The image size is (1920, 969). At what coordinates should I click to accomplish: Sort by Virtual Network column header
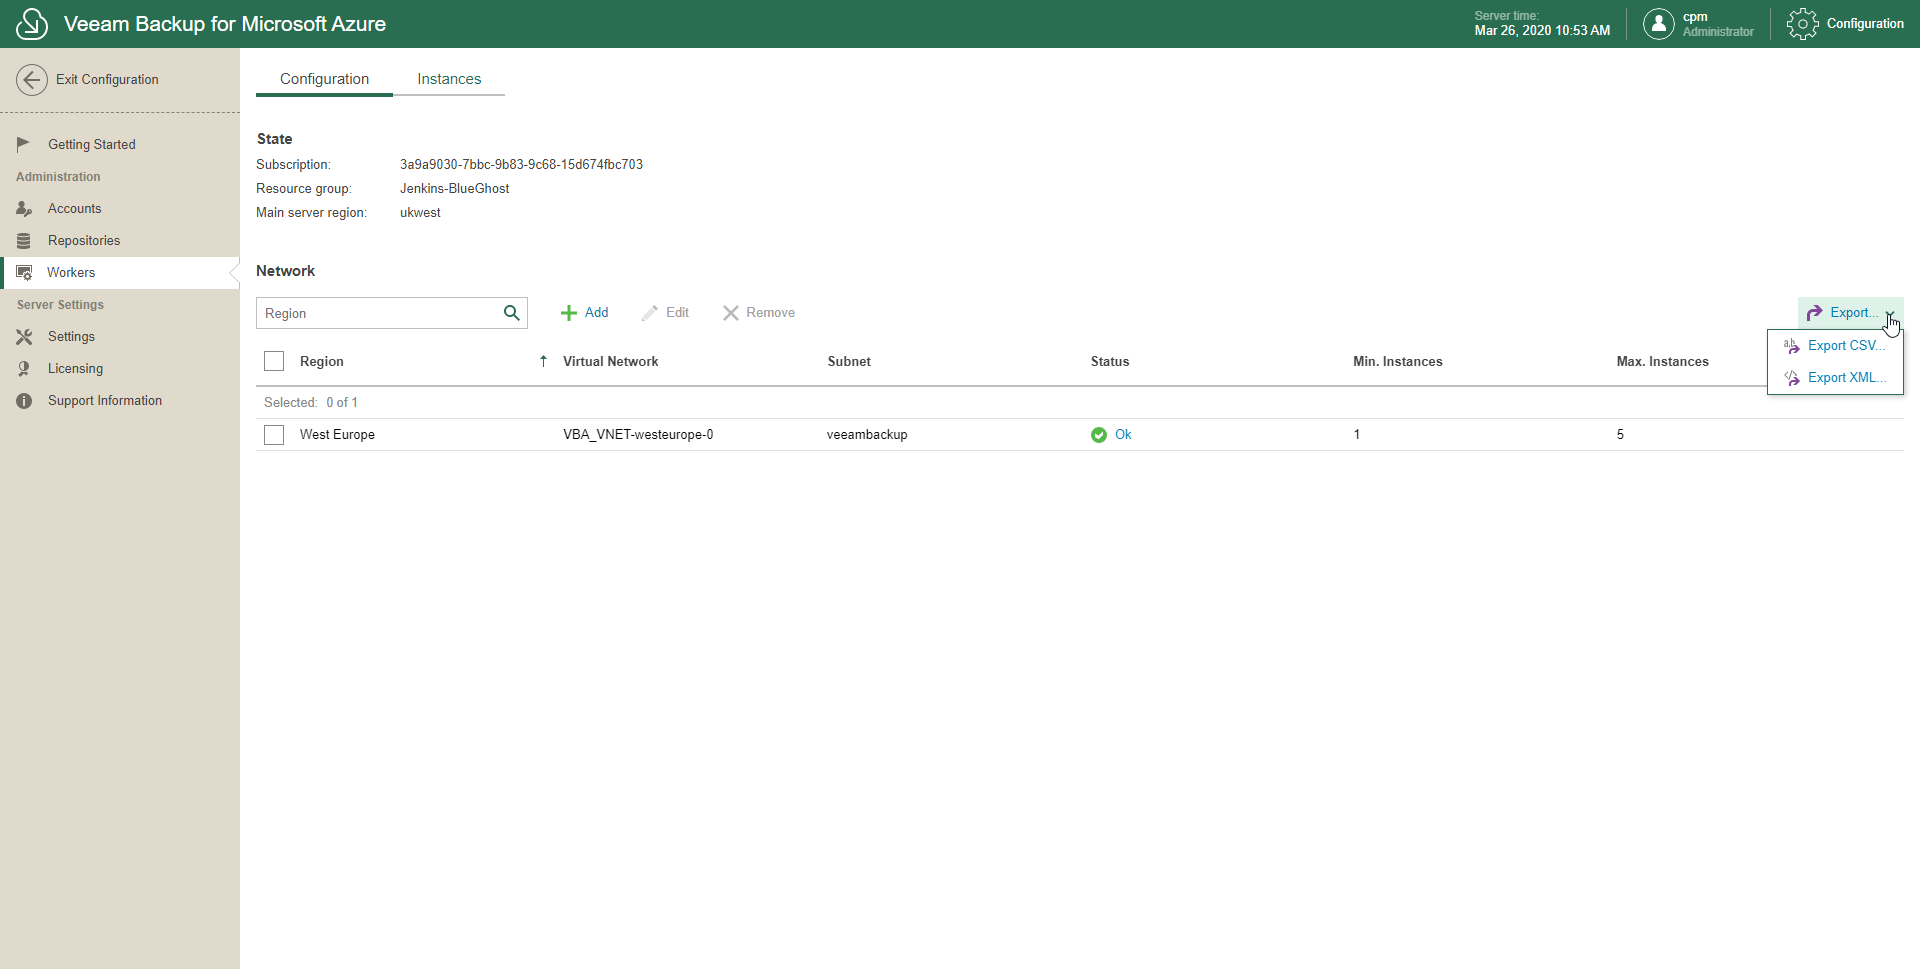(610, 361)
